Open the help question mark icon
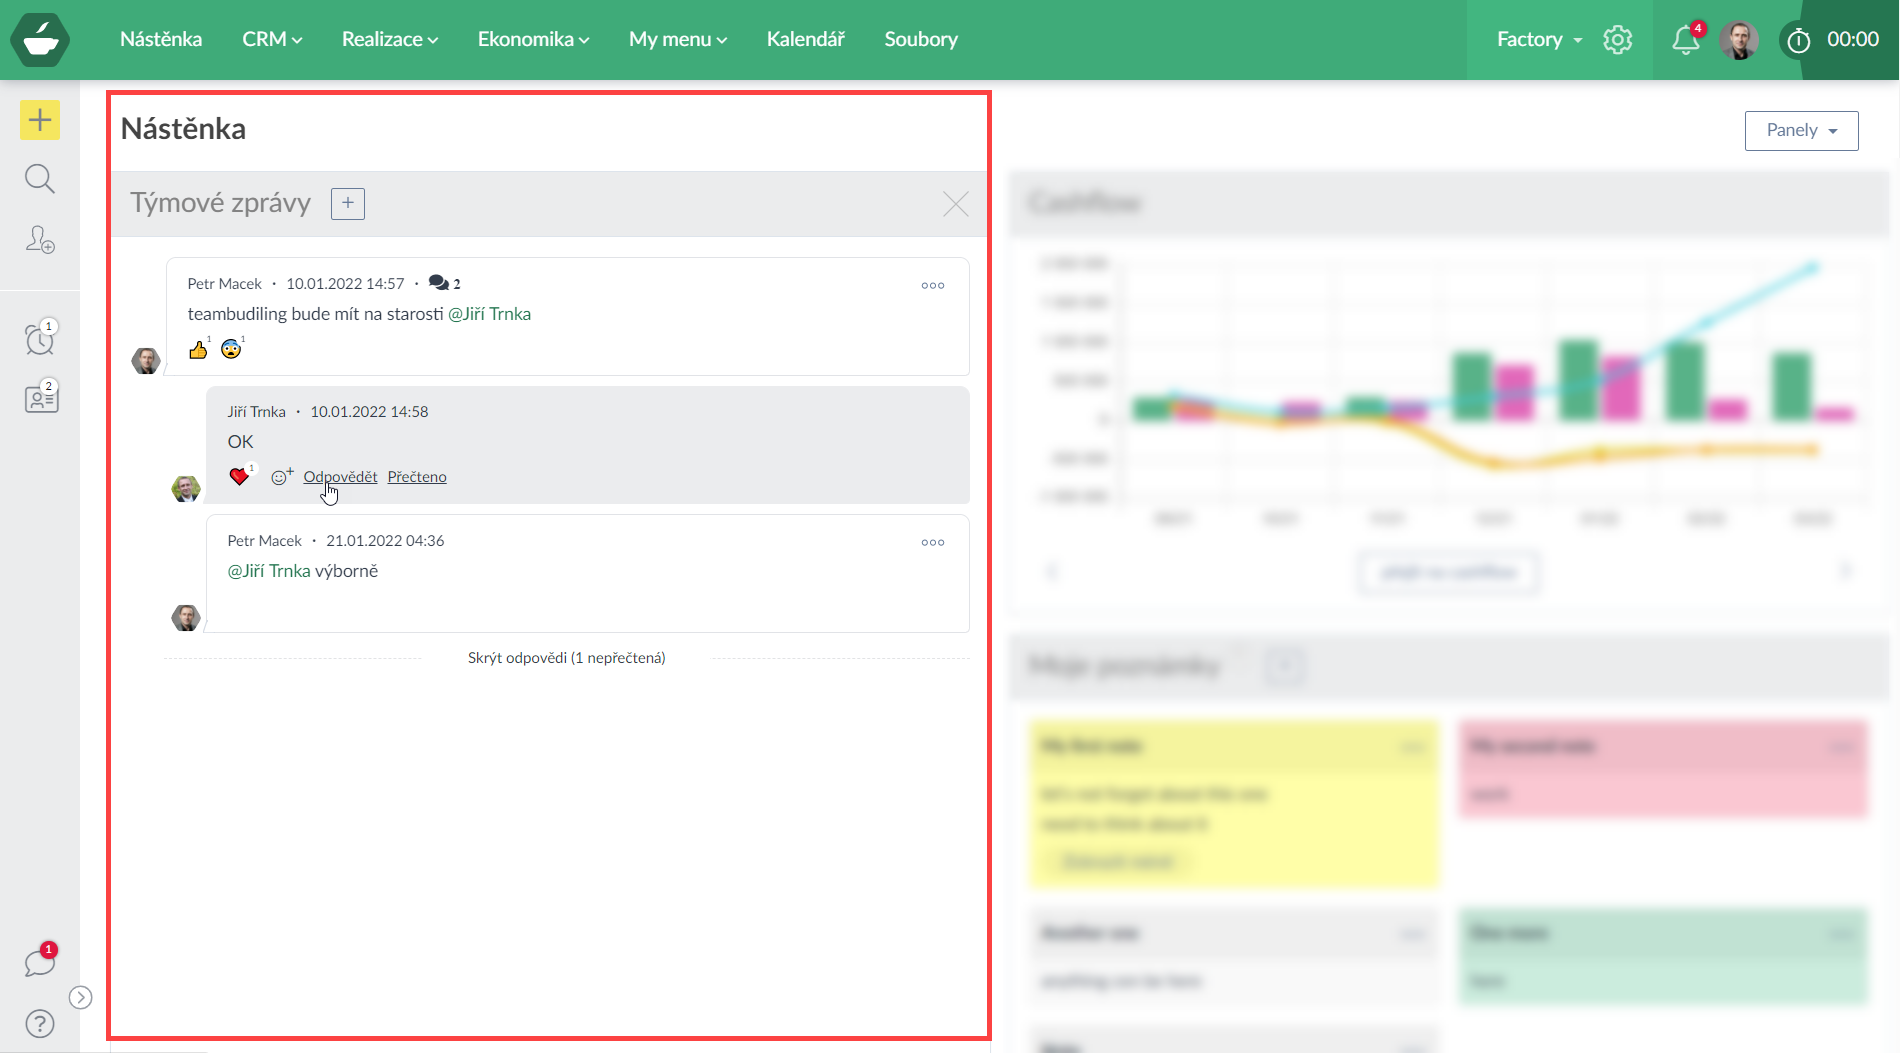Viewport: 1900px width, 1053px height. pyautogui.click(x=40, y=1024)
